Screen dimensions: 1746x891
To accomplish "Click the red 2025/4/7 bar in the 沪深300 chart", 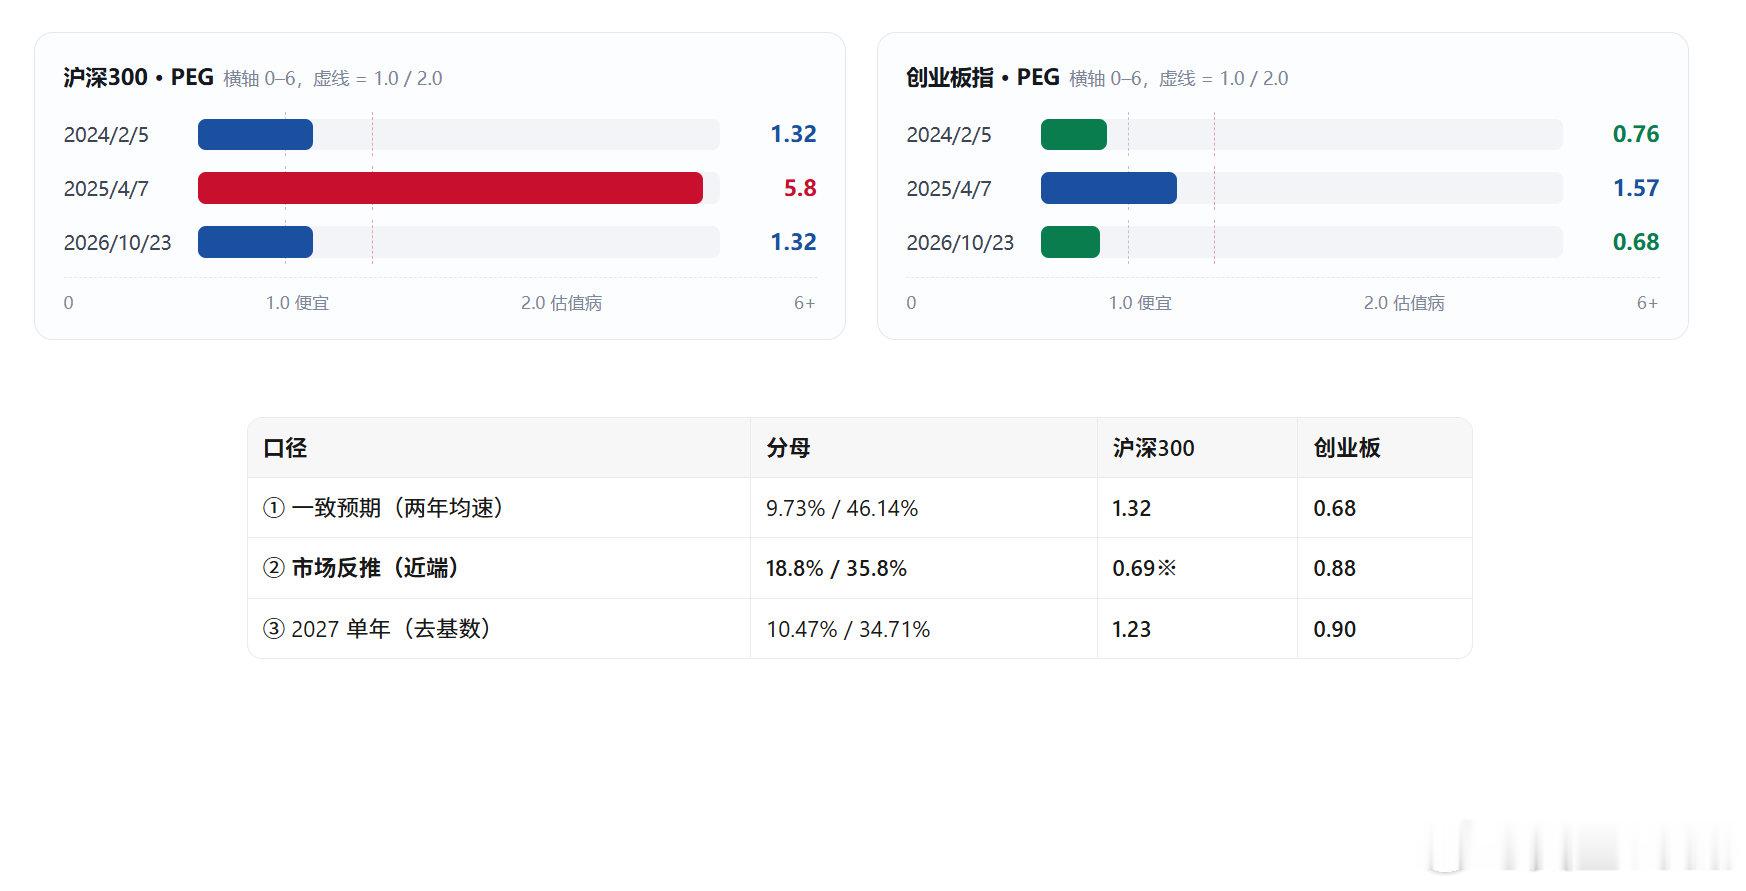I will click(450, 188).
